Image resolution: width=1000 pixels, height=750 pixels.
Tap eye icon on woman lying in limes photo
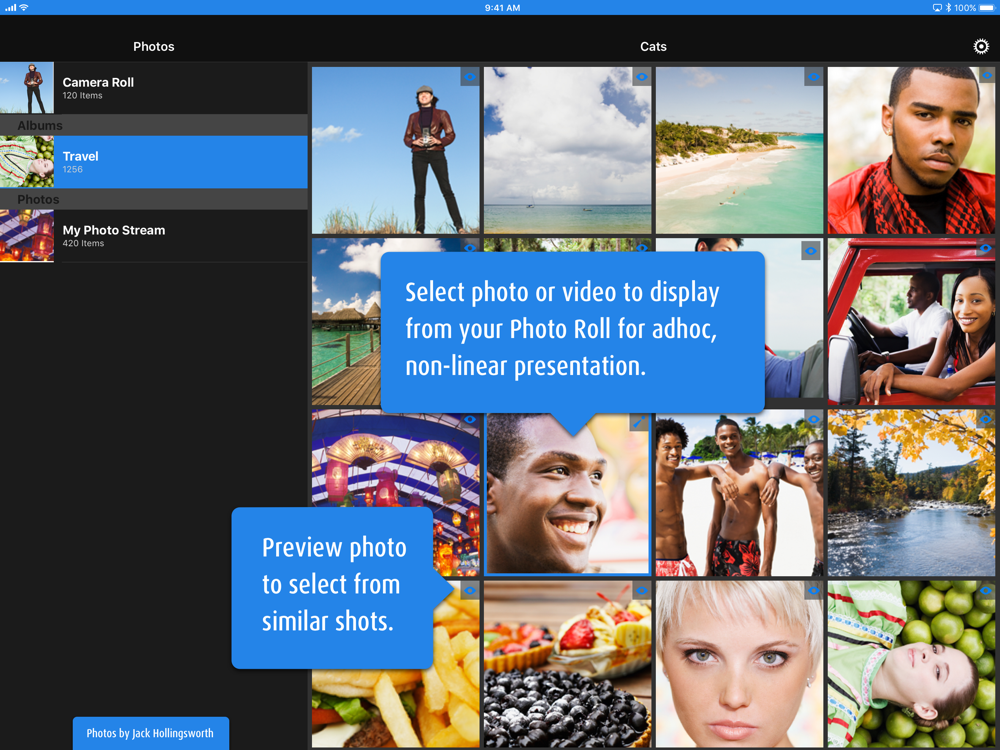[x=986, y=591]
